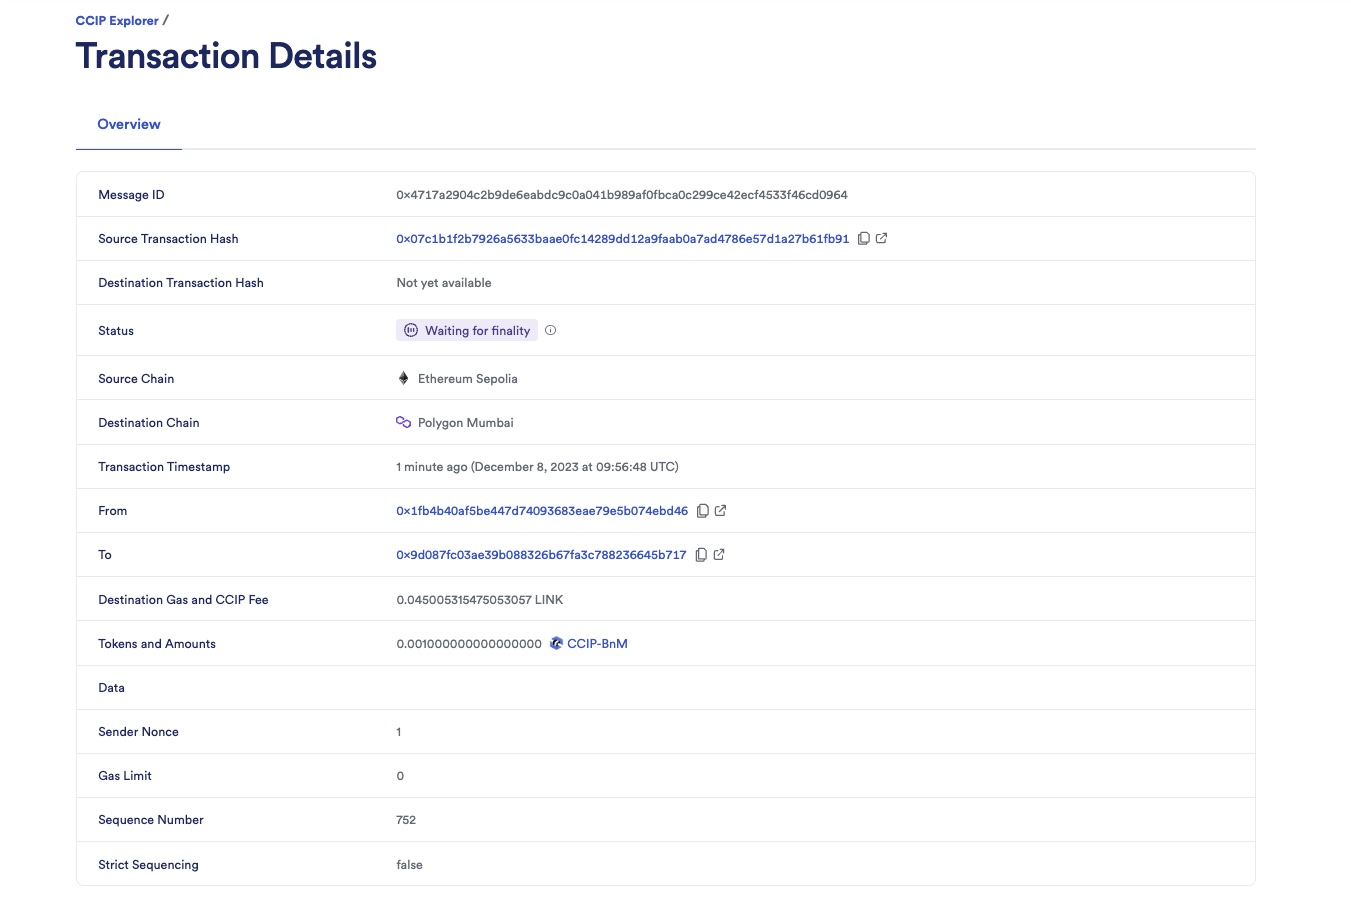Click the Source Transaction Hash label
Image resolution: width=1351 pixels, height=917 pixels.
coord(168,239)
